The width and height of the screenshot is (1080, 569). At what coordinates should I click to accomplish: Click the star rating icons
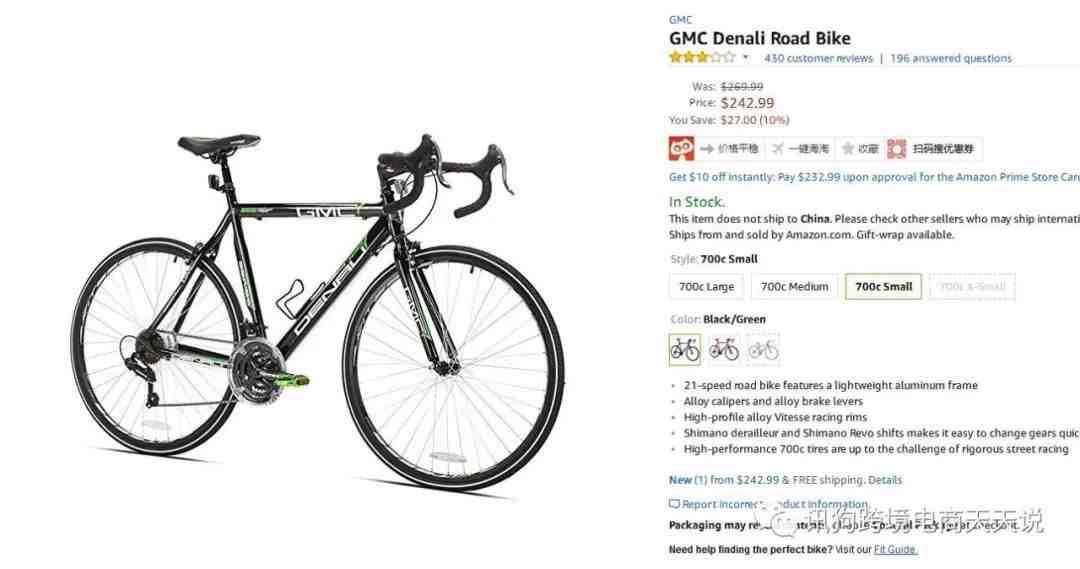point(702,58)
